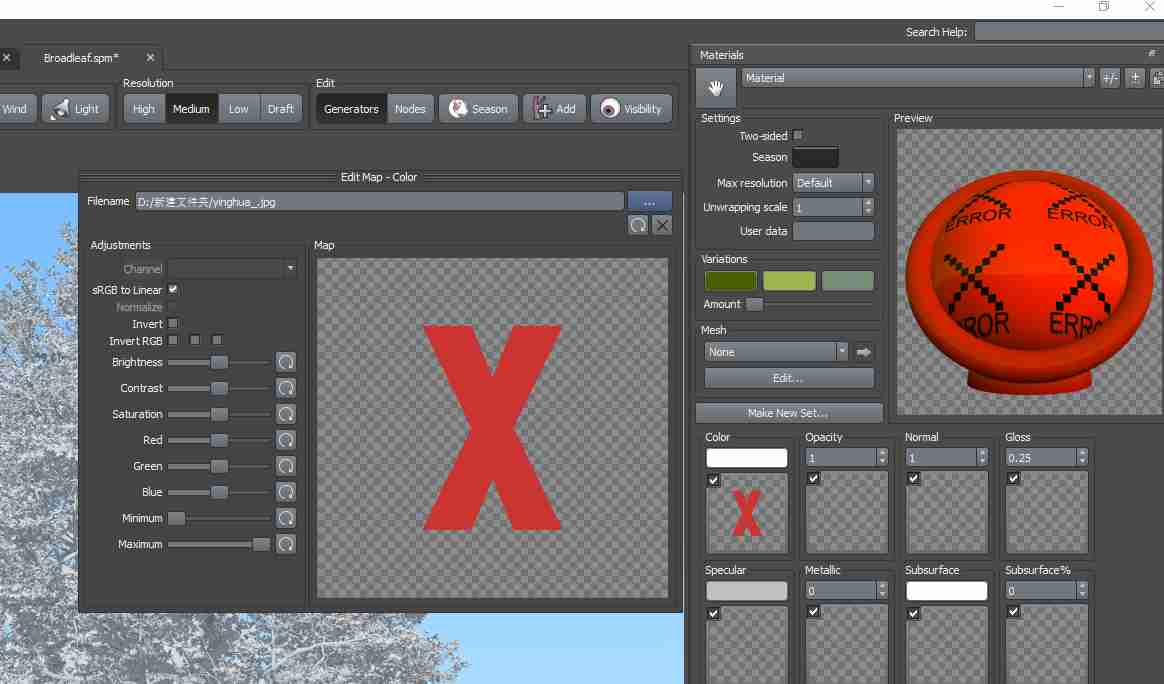1164x684 pixels.
Task: Set resolution to Draft
Action: [281, 108]
